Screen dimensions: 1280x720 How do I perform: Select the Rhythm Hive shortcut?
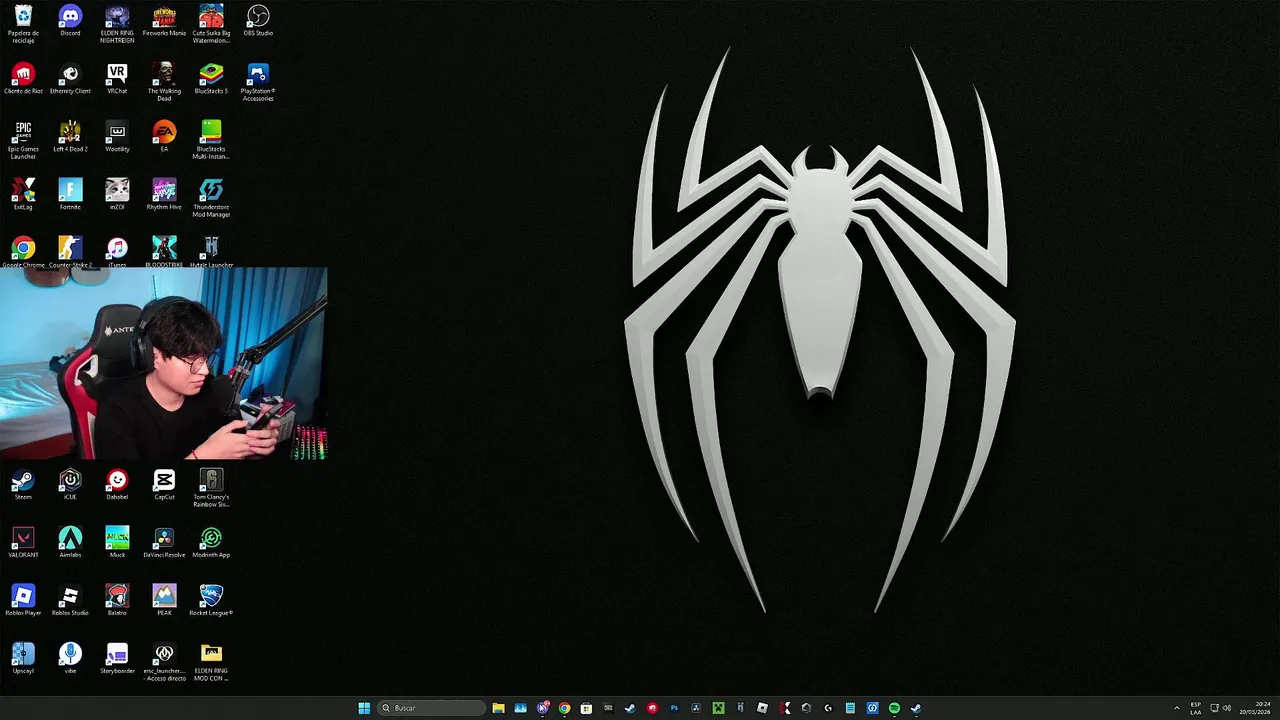tap(164, 194)
